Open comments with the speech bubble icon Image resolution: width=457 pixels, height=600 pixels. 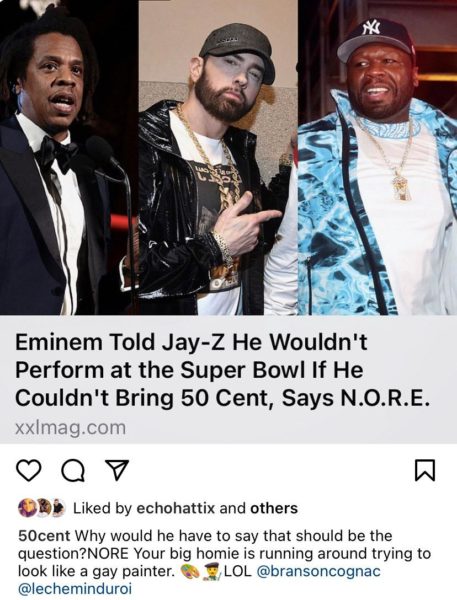(x=74, y=470)
